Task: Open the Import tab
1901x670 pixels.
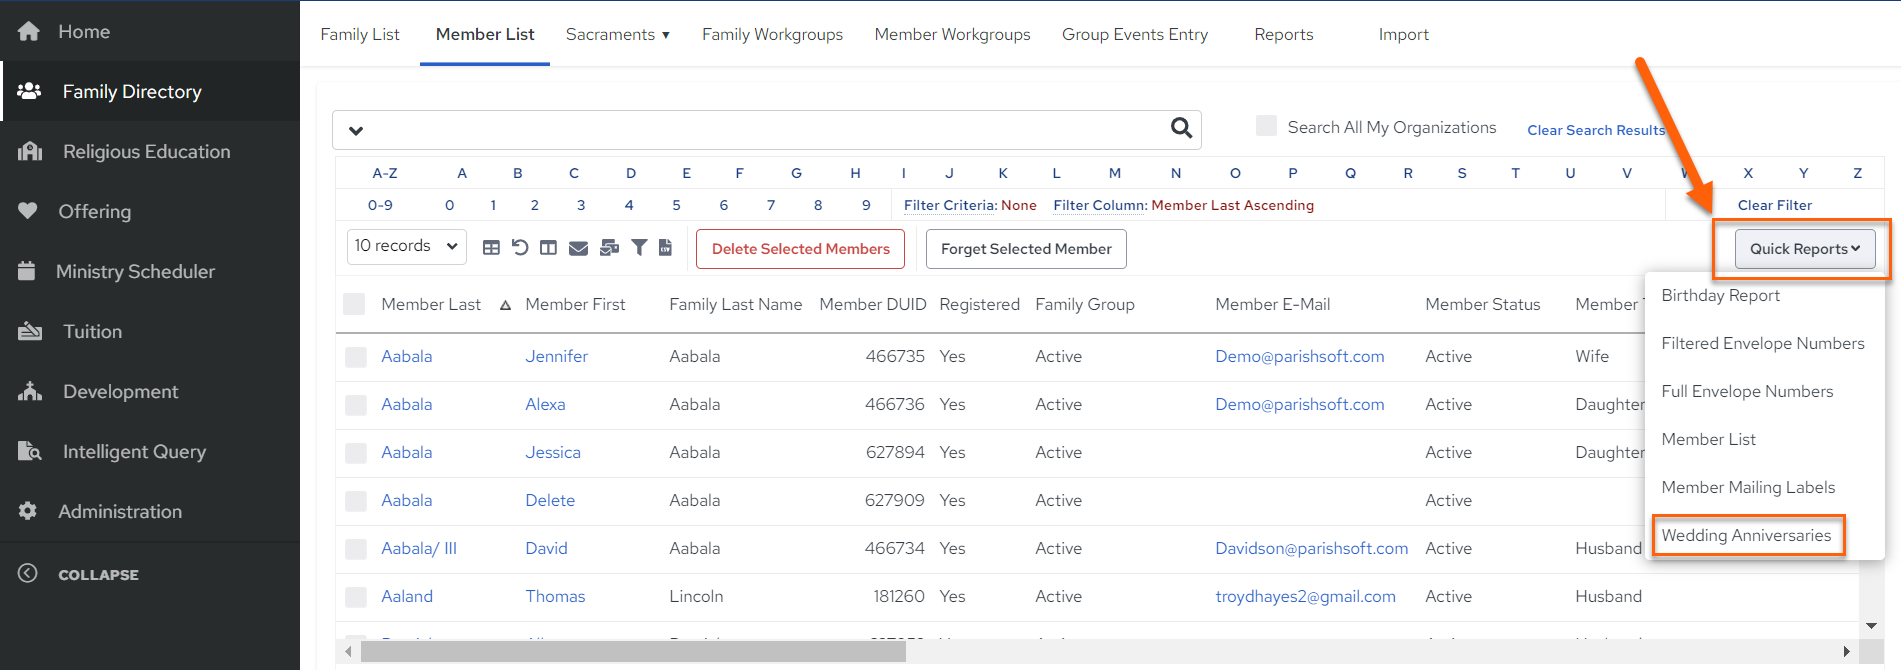Action: click(x=1404, y=34)
